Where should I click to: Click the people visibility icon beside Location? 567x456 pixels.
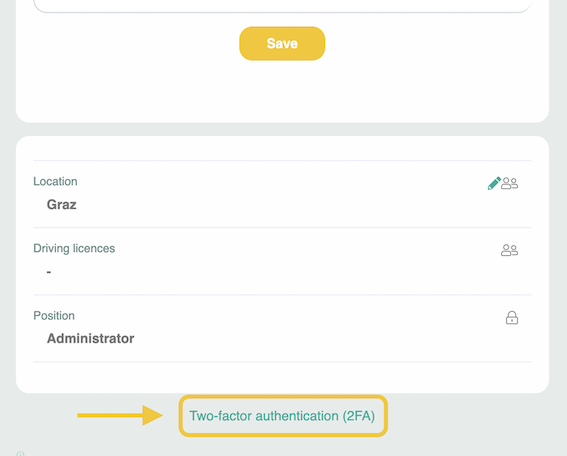510,183
